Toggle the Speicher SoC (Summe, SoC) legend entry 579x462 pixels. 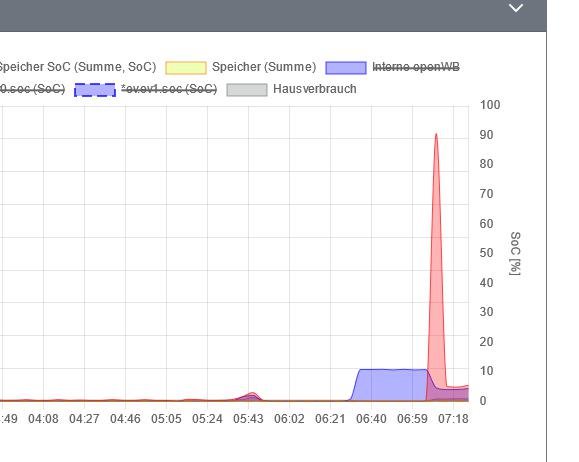coord(78,67)
